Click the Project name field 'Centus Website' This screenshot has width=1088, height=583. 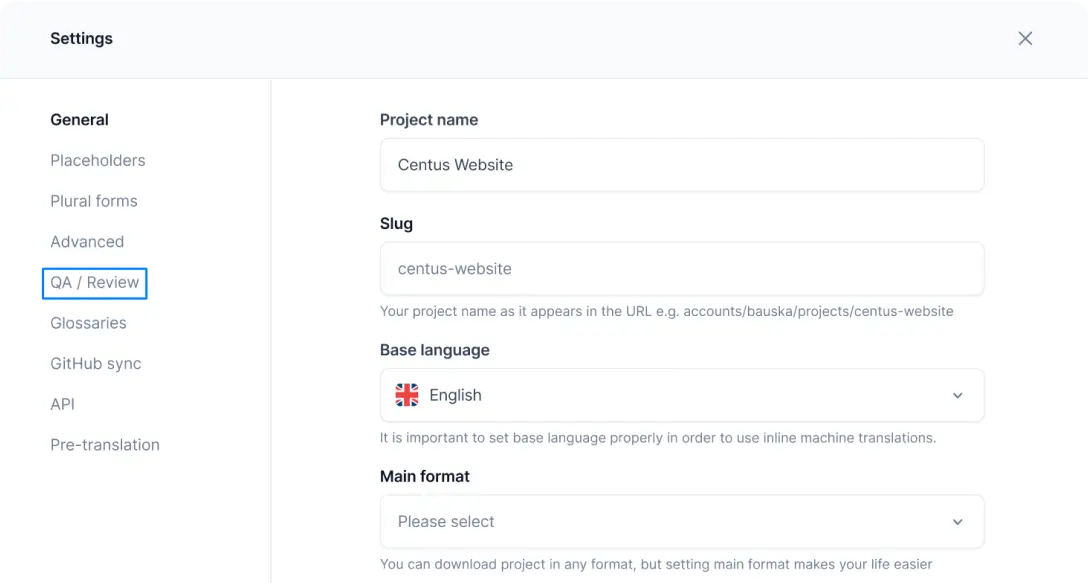tap(681, 165)
